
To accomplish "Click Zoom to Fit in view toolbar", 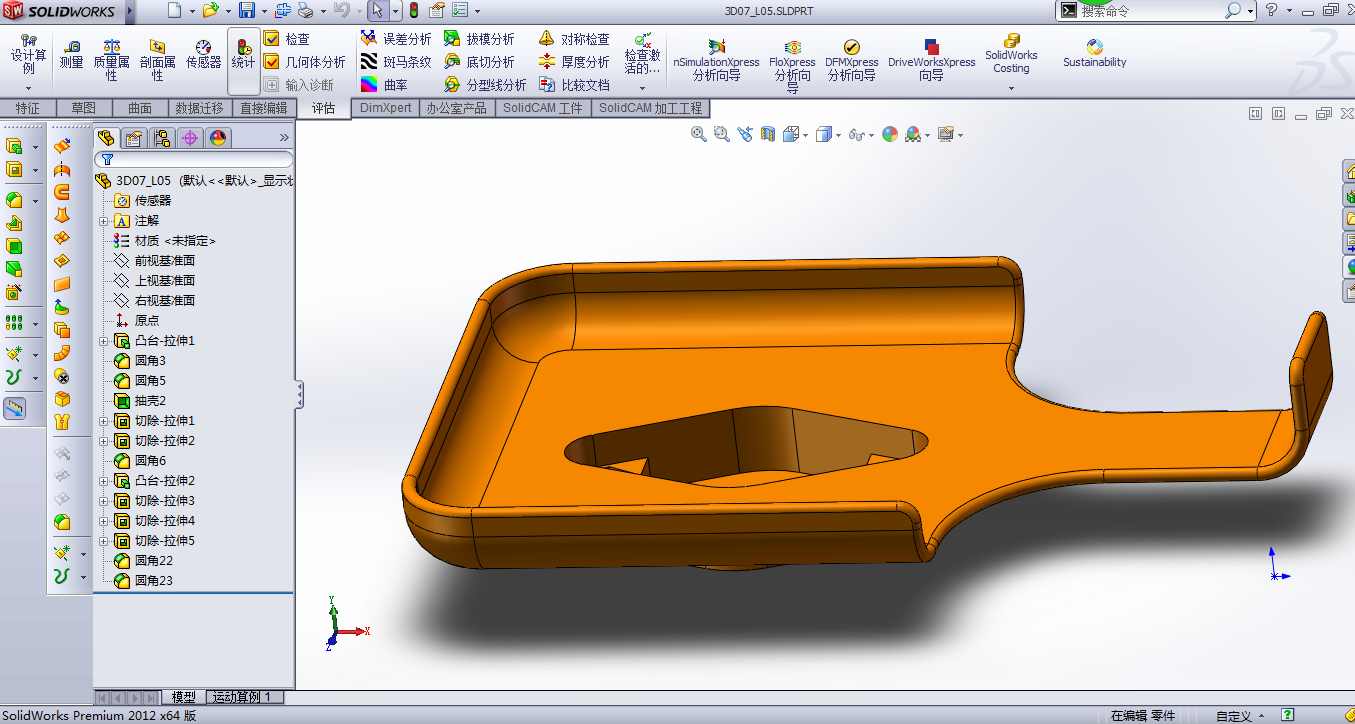I will 699,134.
